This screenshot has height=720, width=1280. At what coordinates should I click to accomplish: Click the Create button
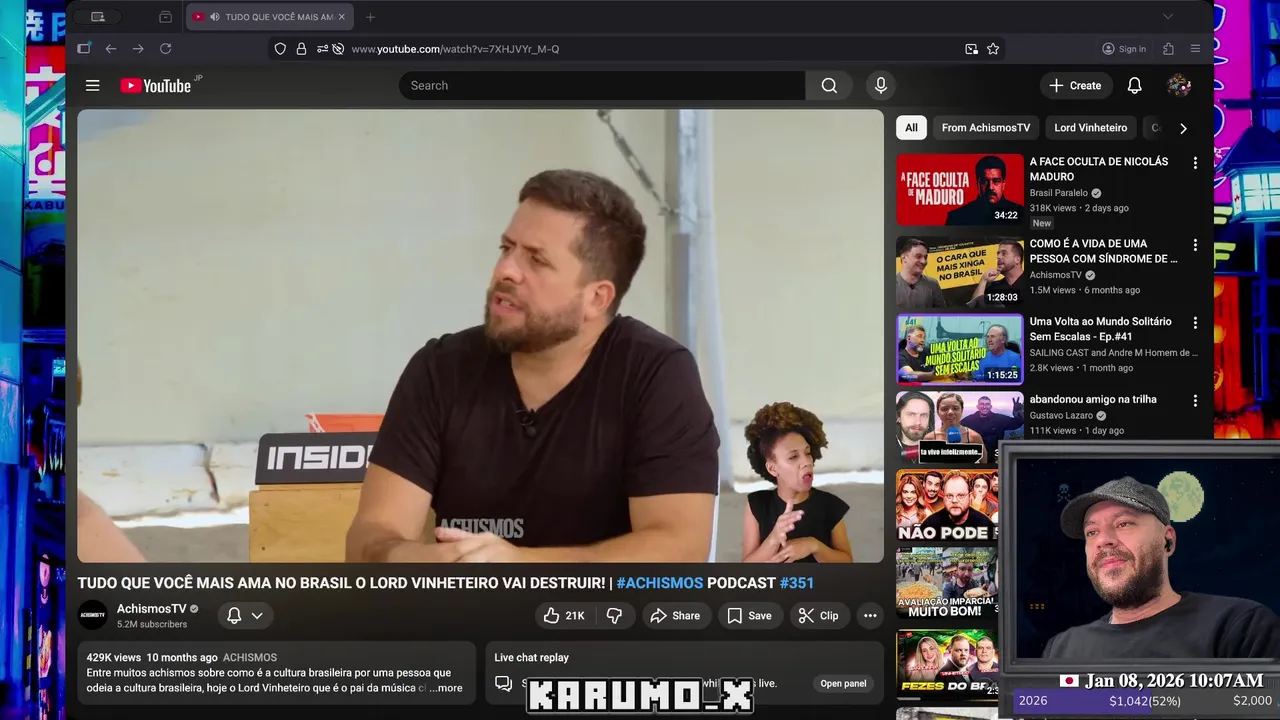click(x=1075, y=86)
